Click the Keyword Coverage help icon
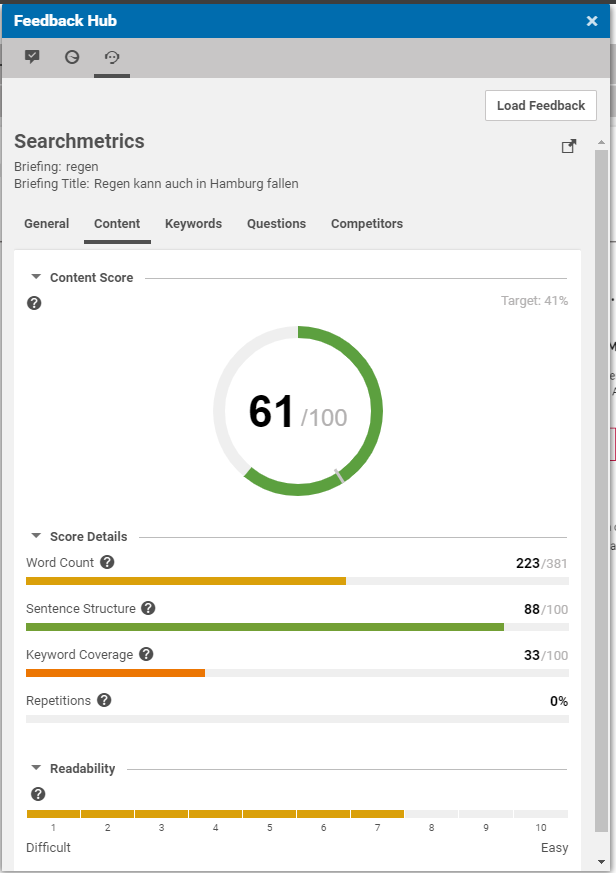 [x=146, y=654]
